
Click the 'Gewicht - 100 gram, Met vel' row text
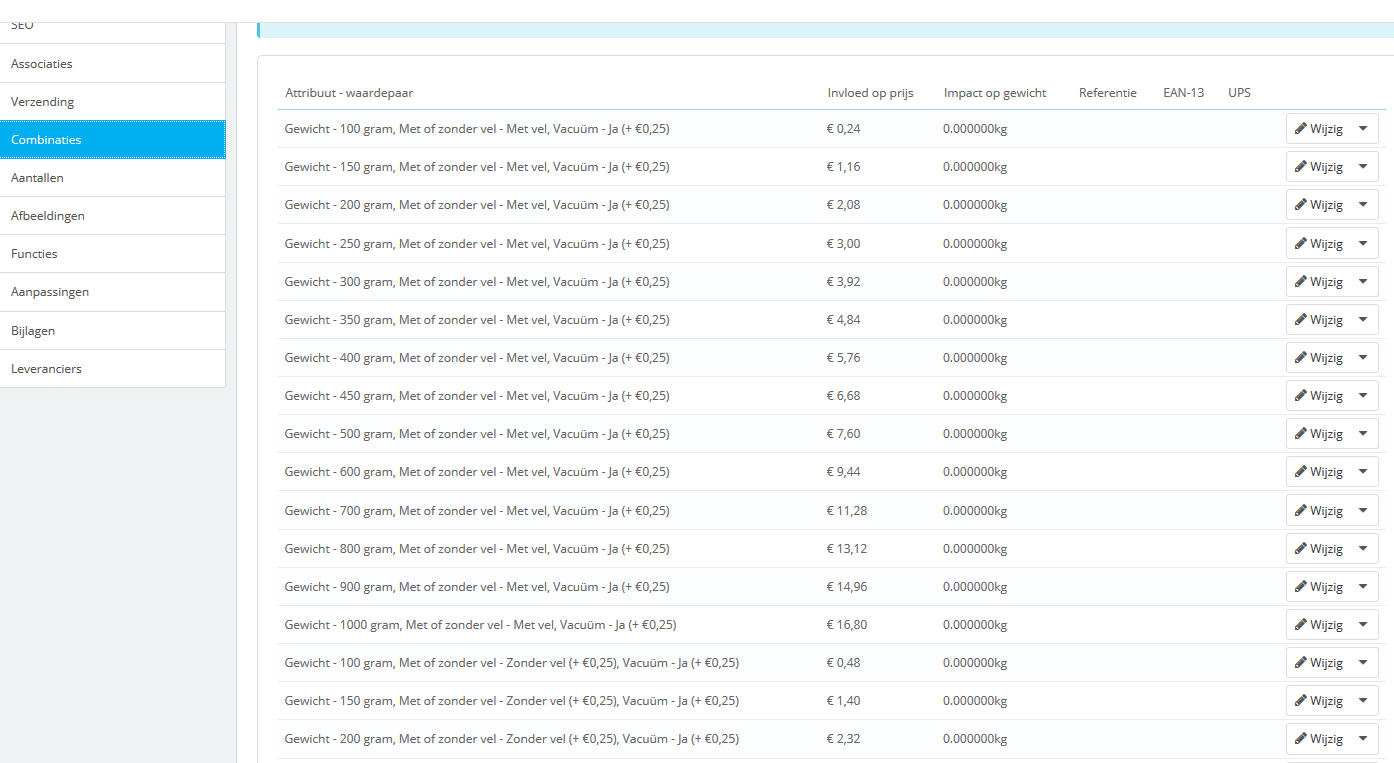(x=477, y=128)
